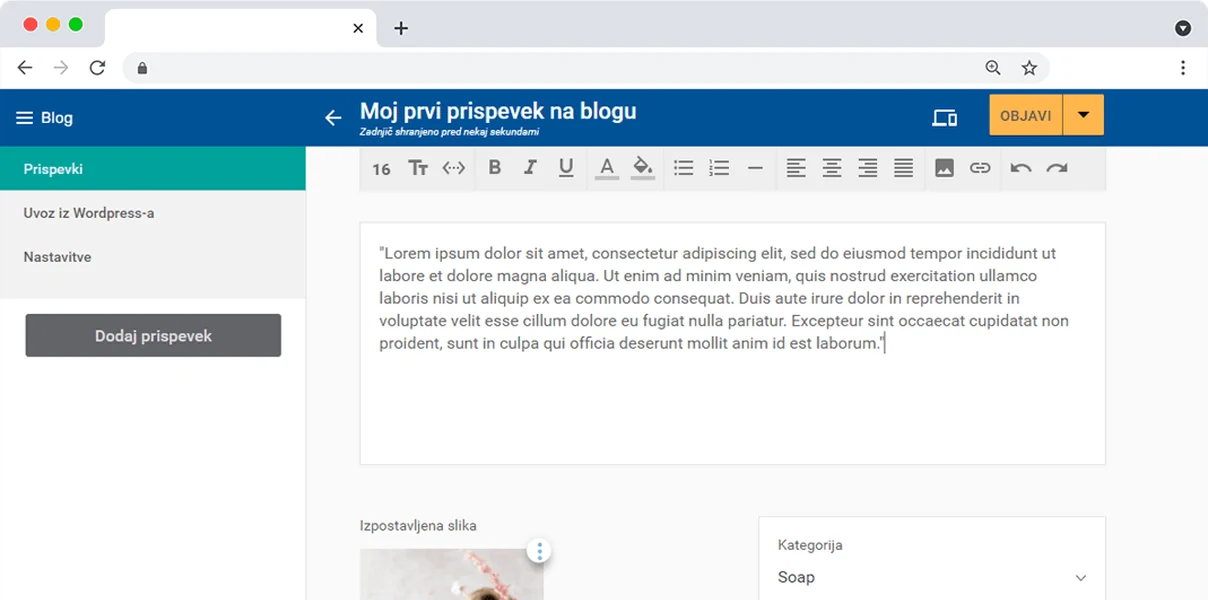
Task: Open the browser three-dot menu
Action: point(1183,68)
